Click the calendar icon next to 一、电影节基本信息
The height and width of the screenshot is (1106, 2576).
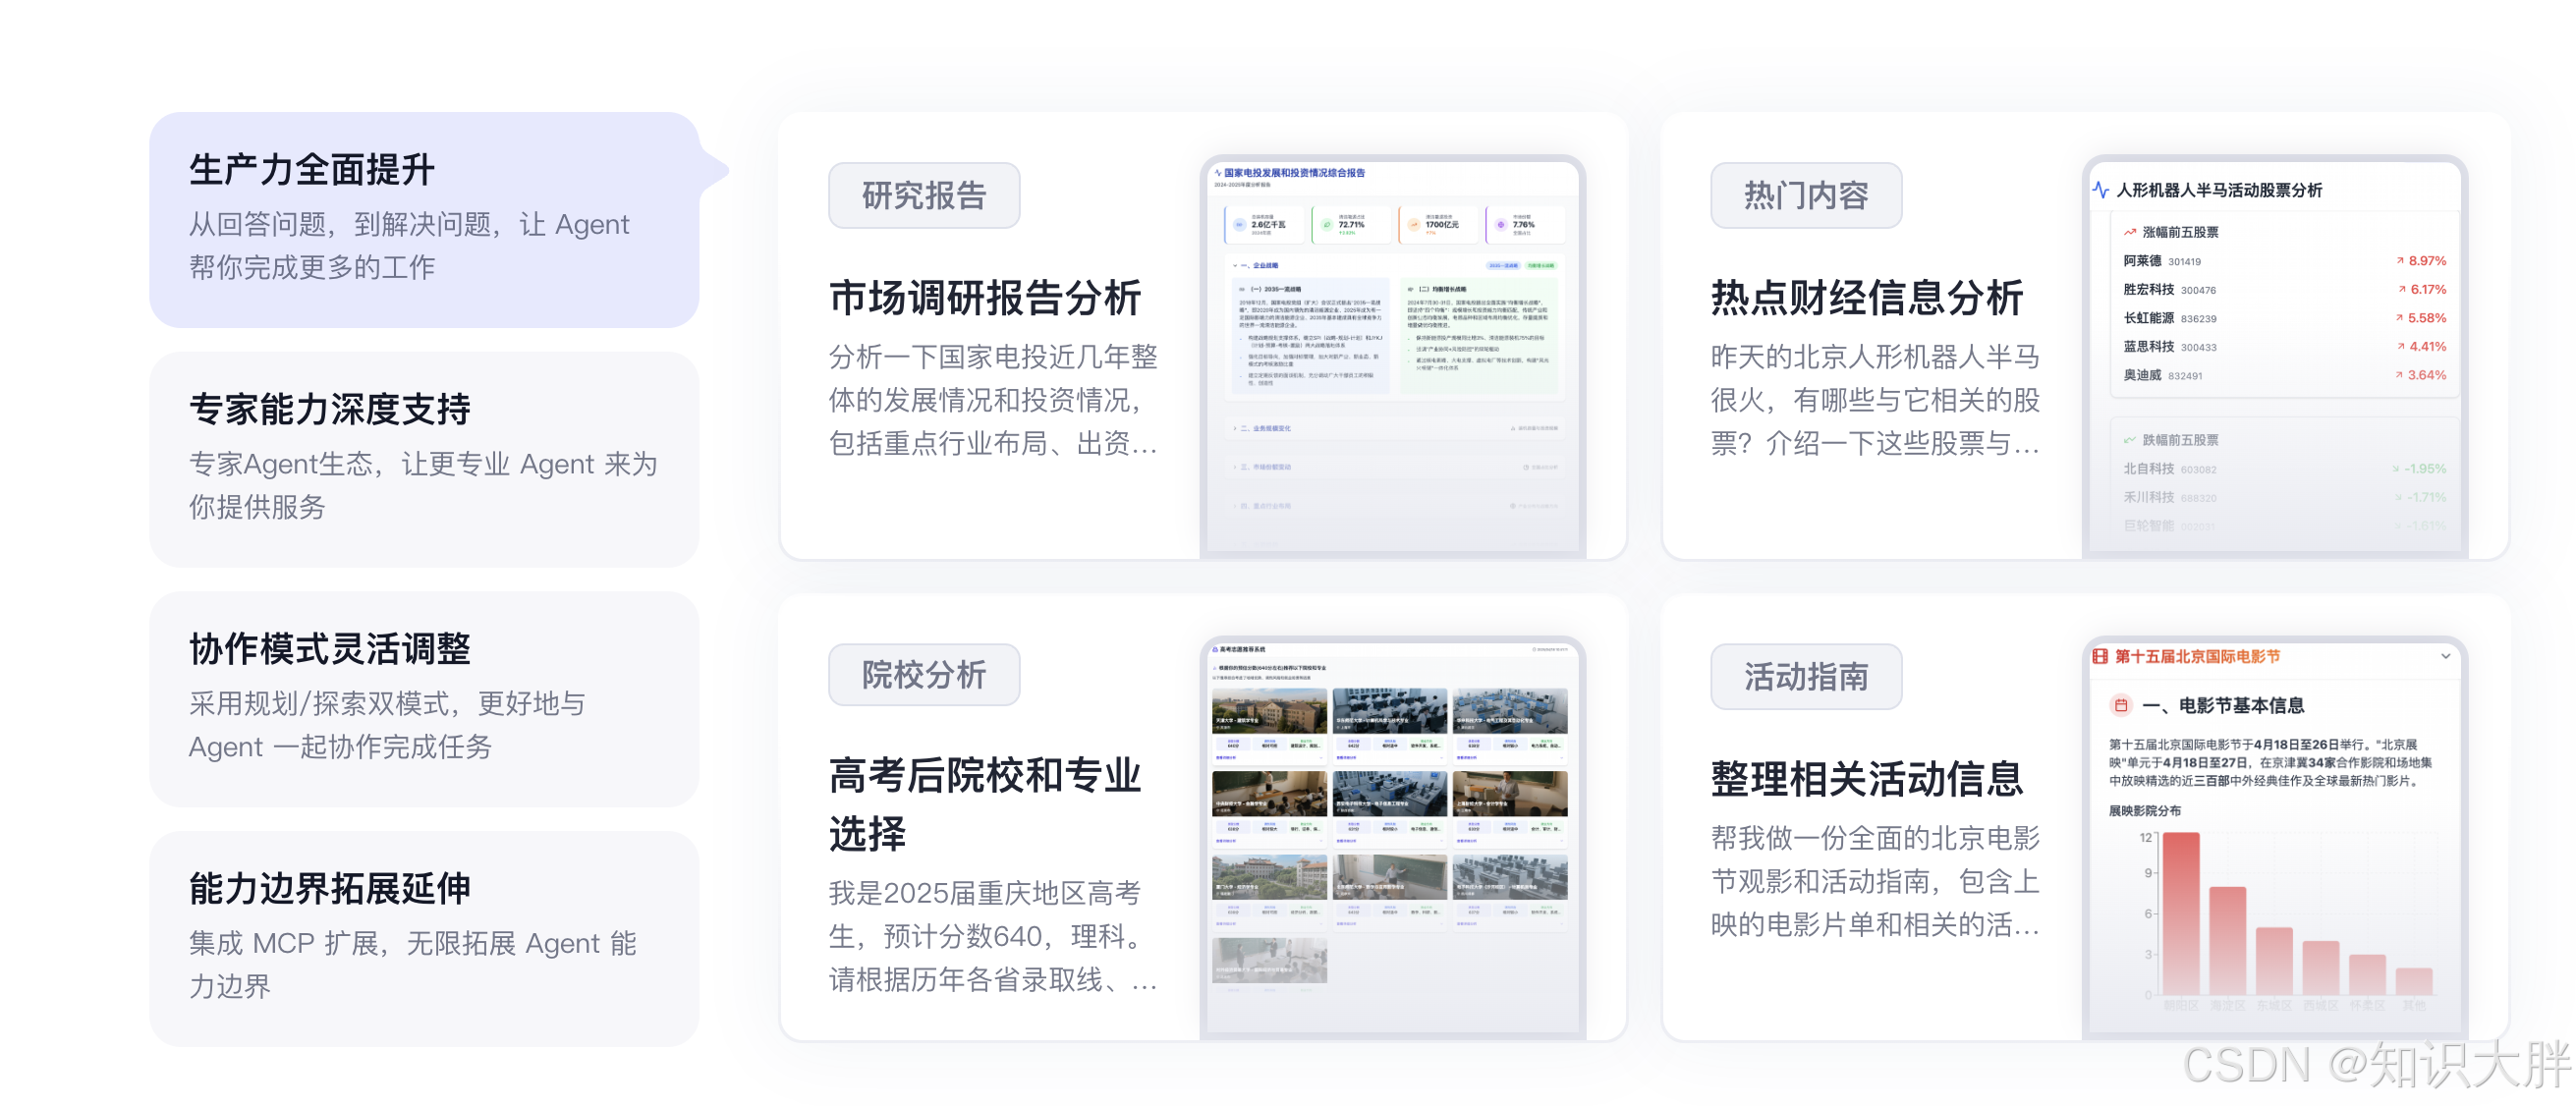[2120, 705]
